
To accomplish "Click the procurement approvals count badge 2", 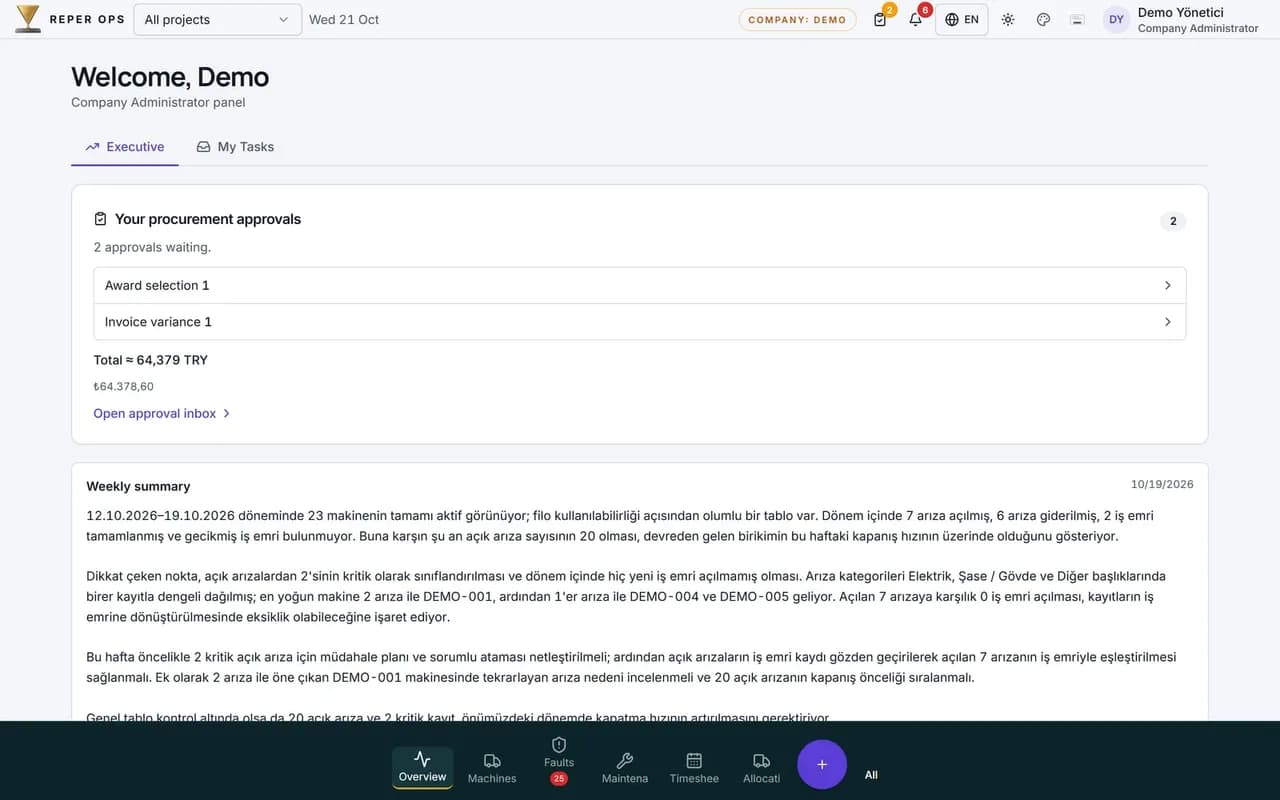I will pyautogui.click(x=1173, y=221).
